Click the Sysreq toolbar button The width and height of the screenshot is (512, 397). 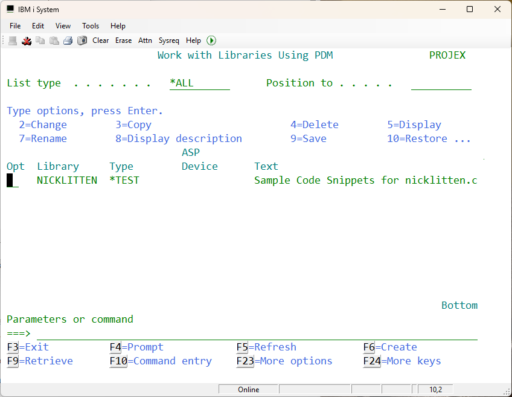[169, 41]
